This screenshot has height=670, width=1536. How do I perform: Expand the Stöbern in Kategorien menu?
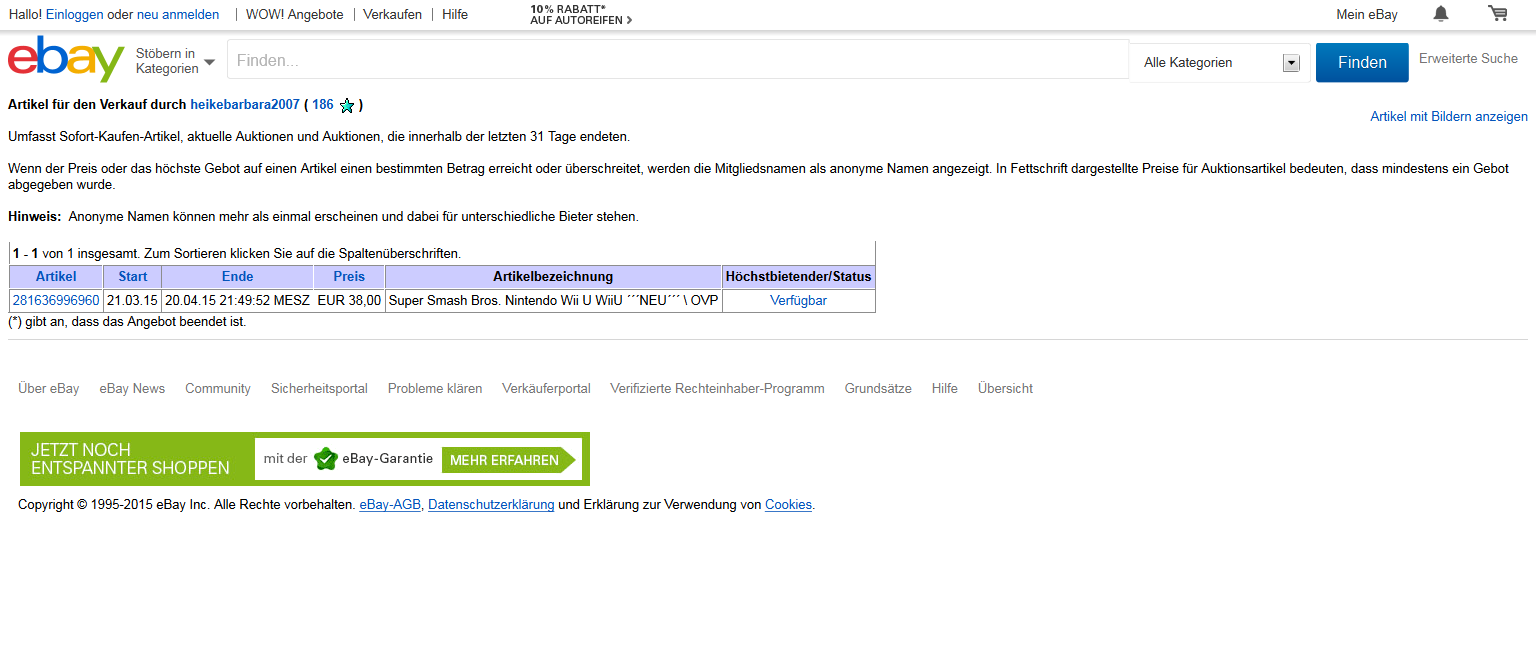[175, 61]
